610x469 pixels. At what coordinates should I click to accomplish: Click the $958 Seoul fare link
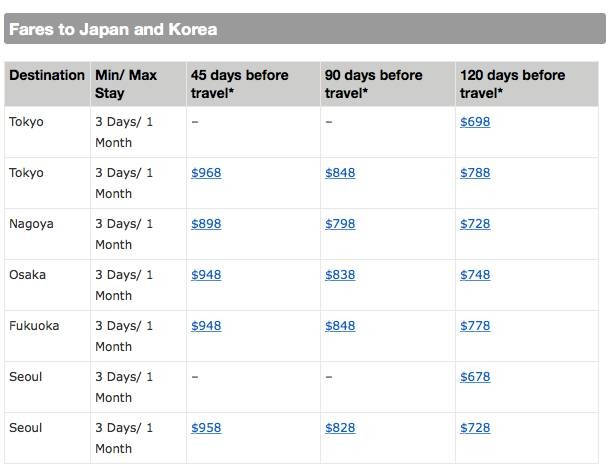[x=206, y=428]
